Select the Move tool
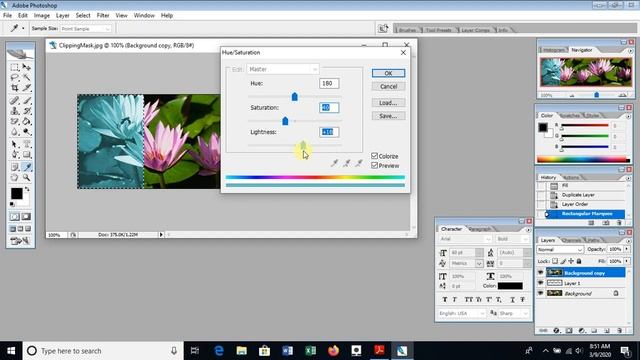 [27, 67]
